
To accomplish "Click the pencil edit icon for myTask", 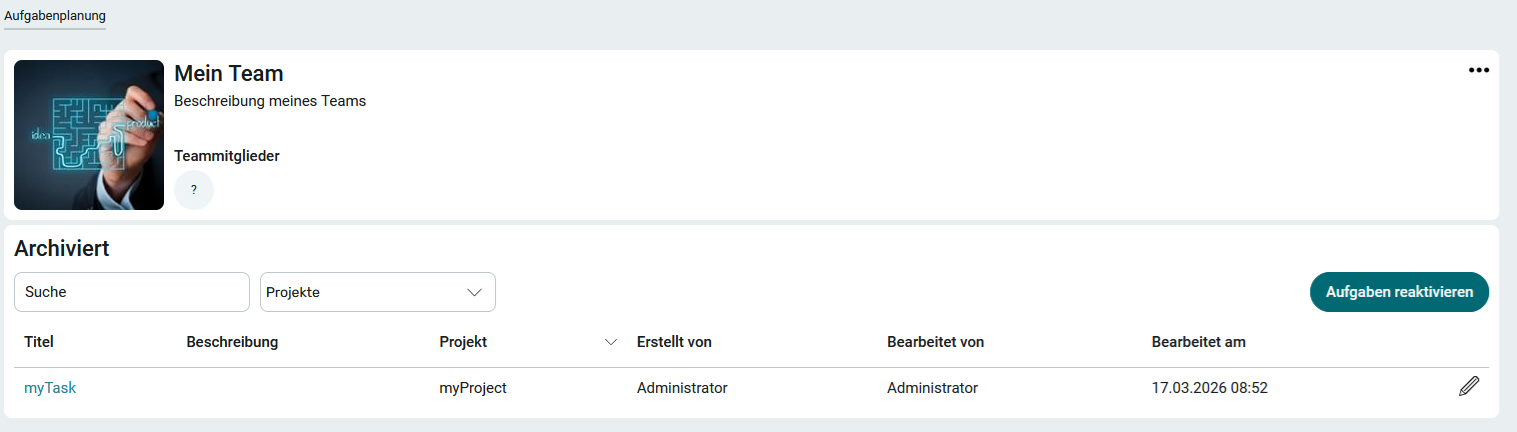I will tap(1468, 386).
